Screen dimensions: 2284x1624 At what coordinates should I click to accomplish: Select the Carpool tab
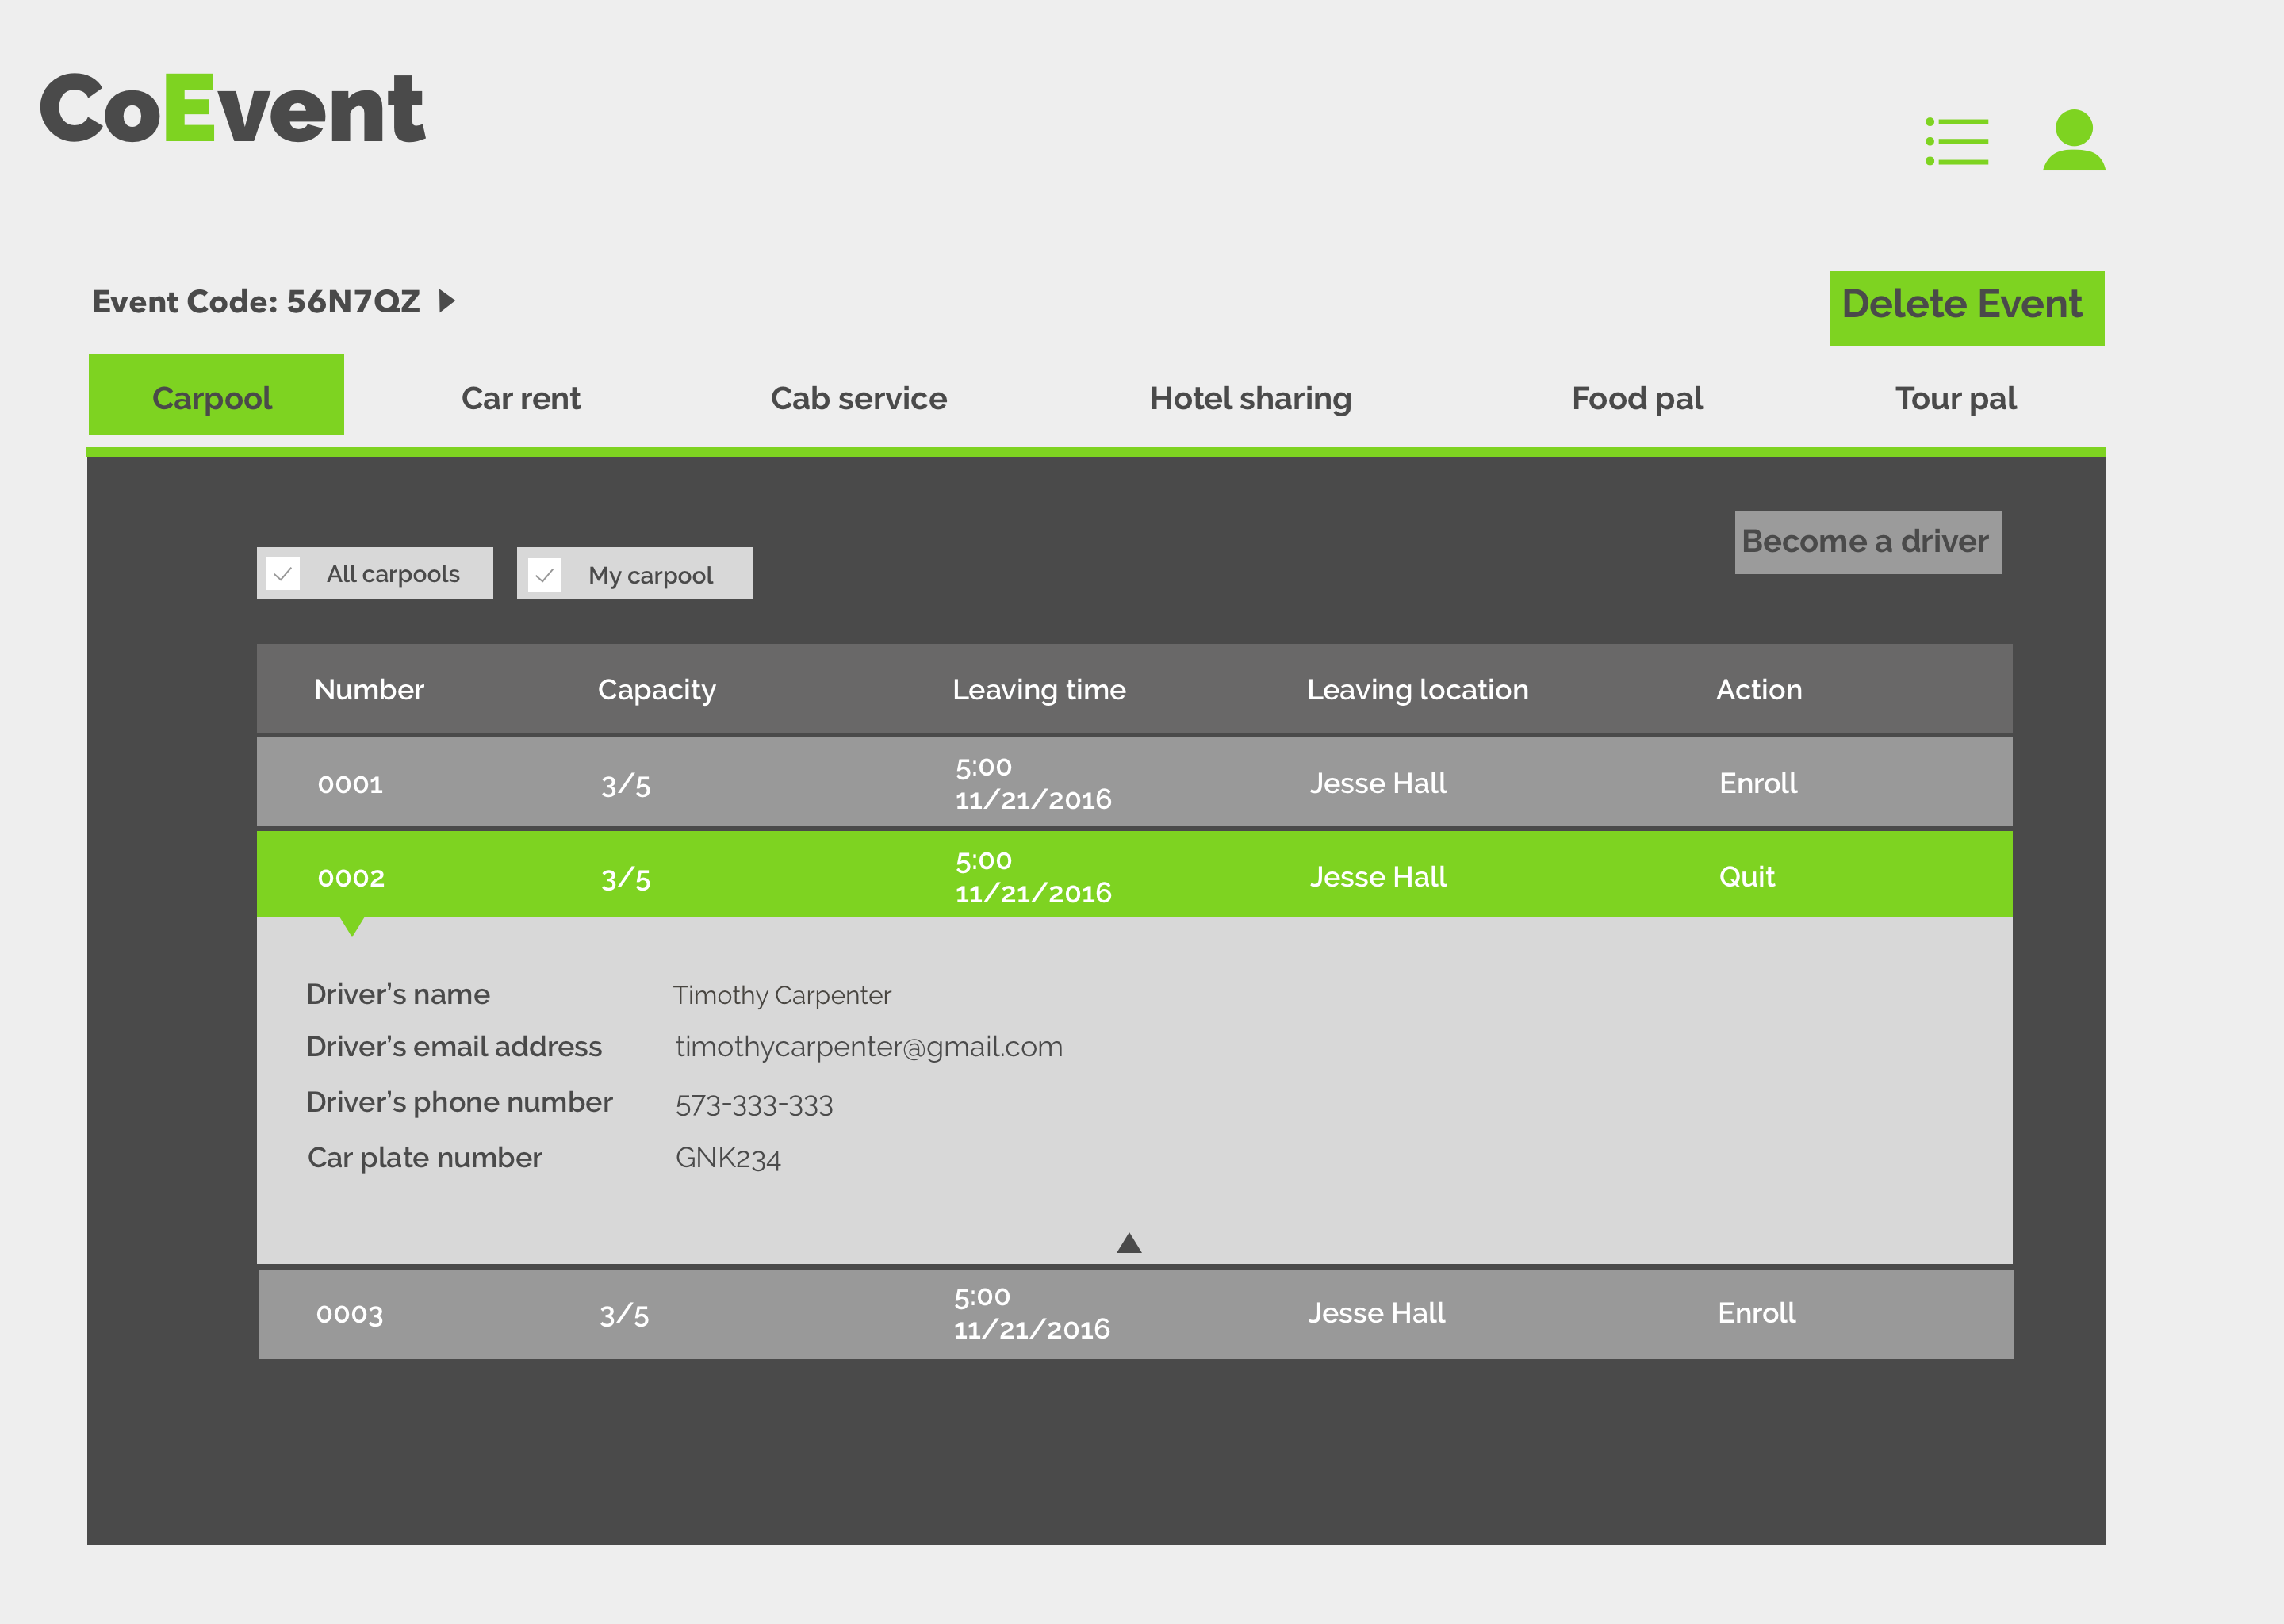point(215,395)
